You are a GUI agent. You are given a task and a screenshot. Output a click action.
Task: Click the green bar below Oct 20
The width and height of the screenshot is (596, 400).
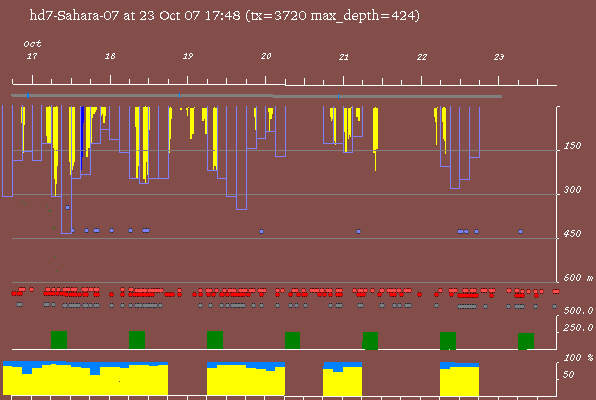click(x=292, y=340)
